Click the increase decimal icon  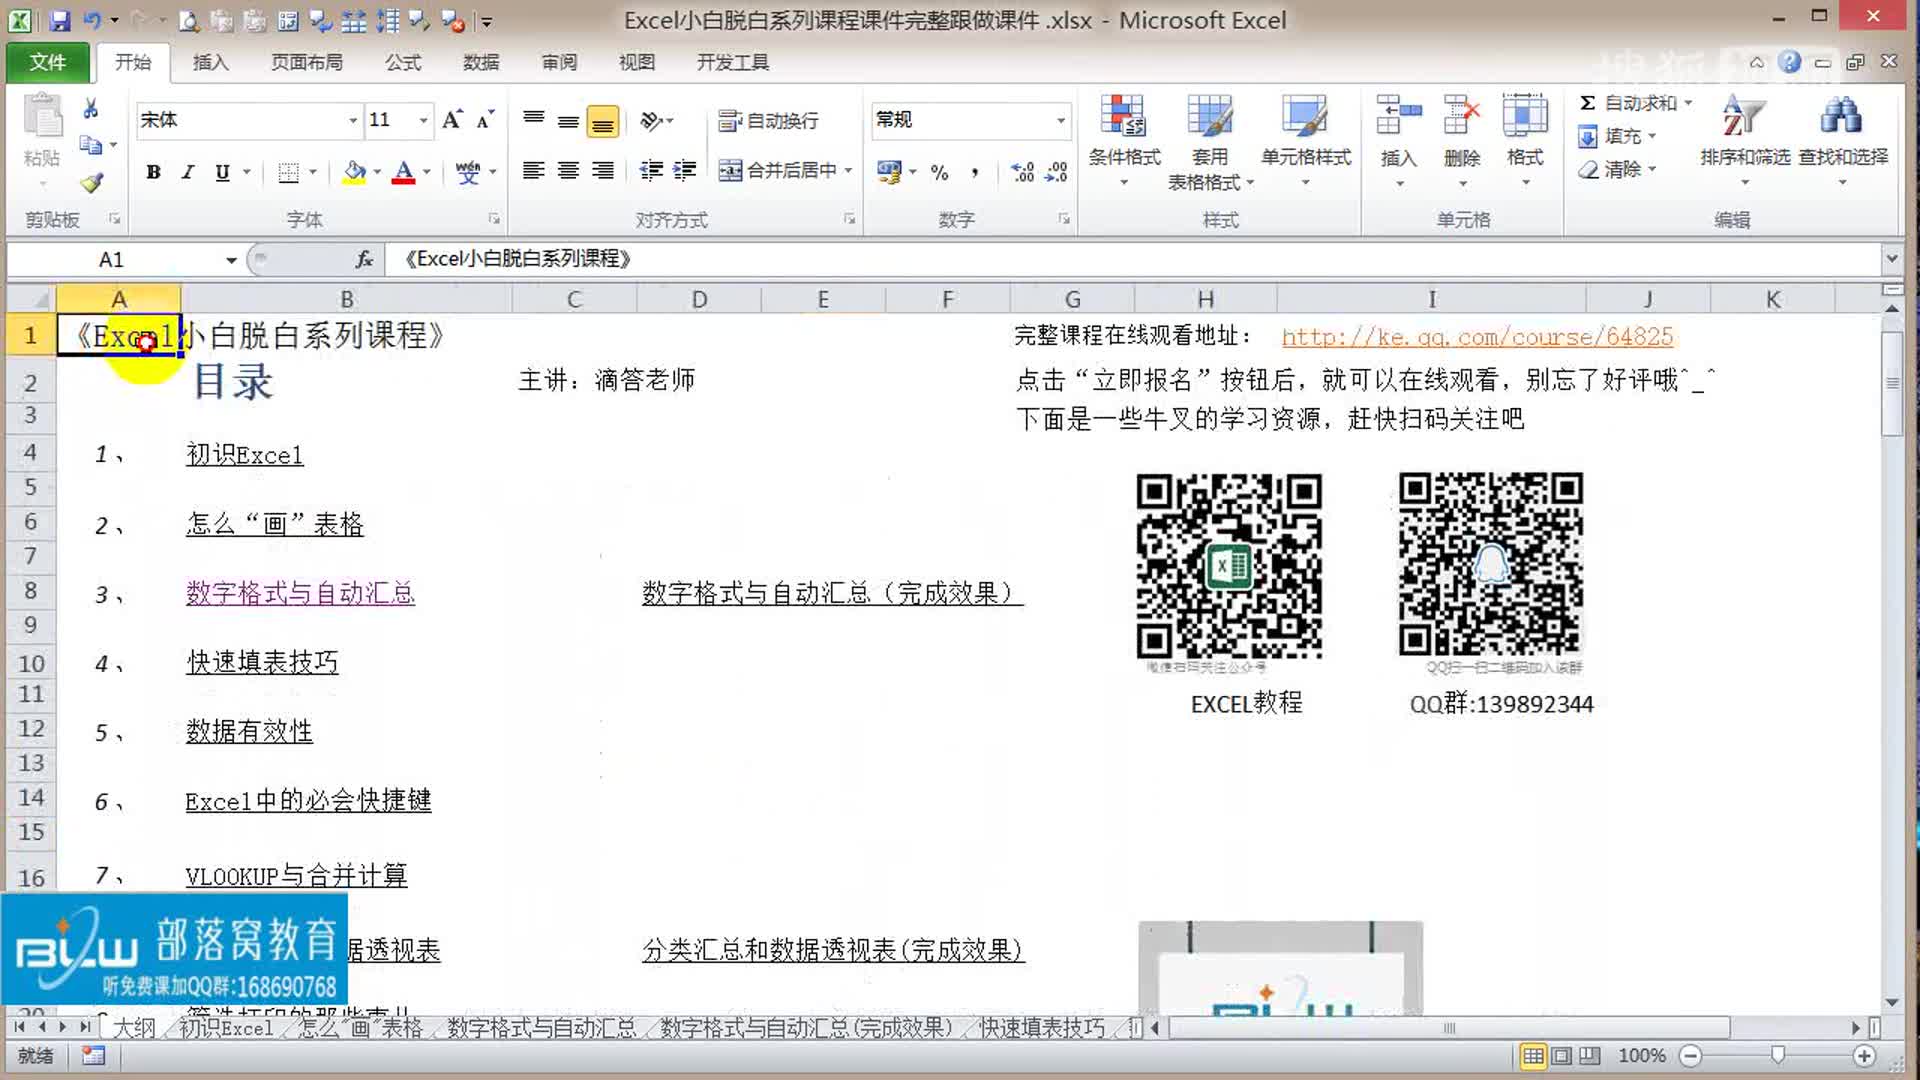click(1022, 172)
